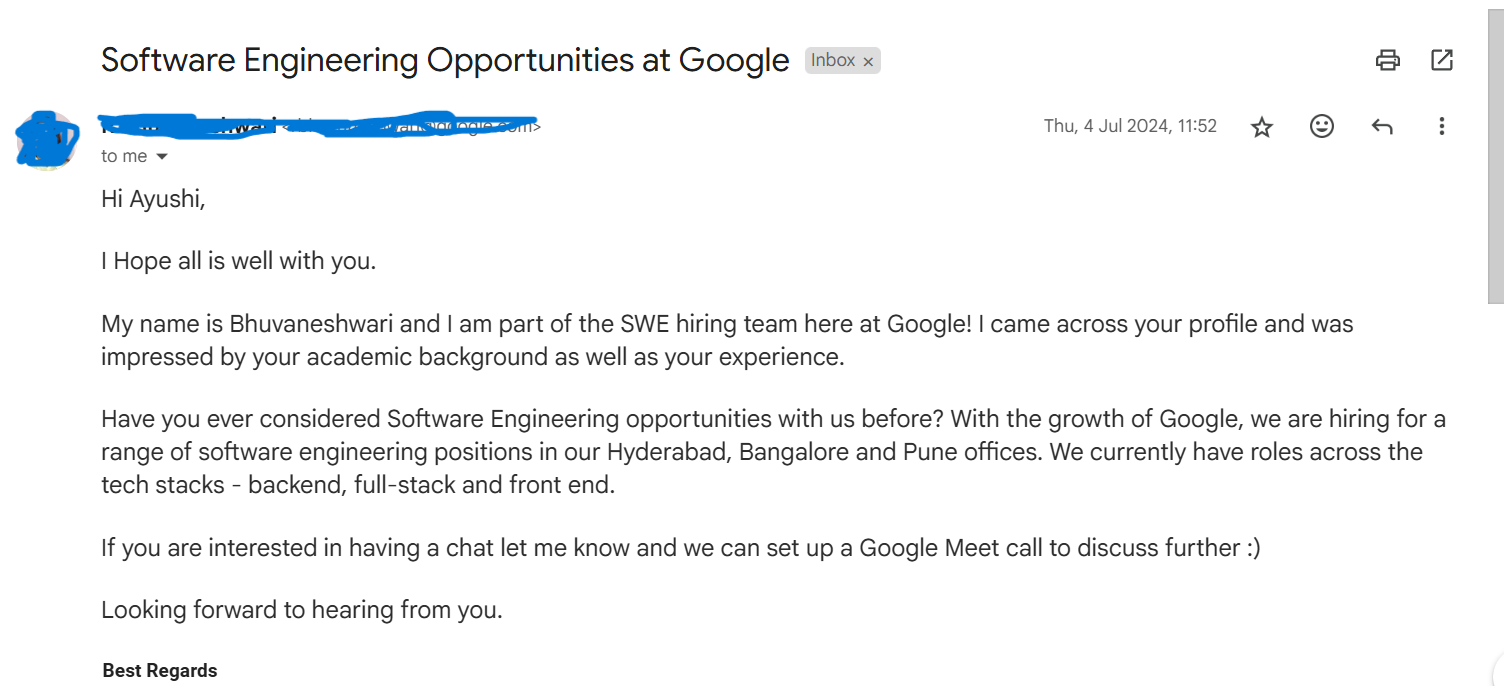Remove the Inbox label with its x
Screen dimensions: 1504x686
coord(868,61)
